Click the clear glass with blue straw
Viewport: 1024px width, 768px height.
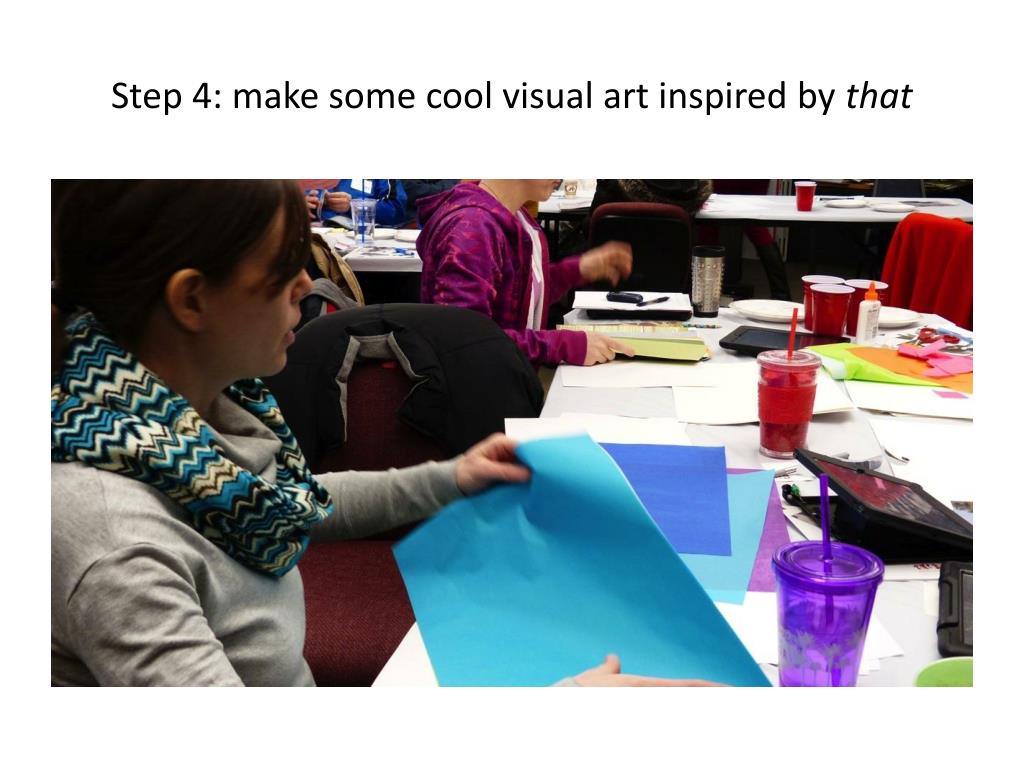coord(363,221)
